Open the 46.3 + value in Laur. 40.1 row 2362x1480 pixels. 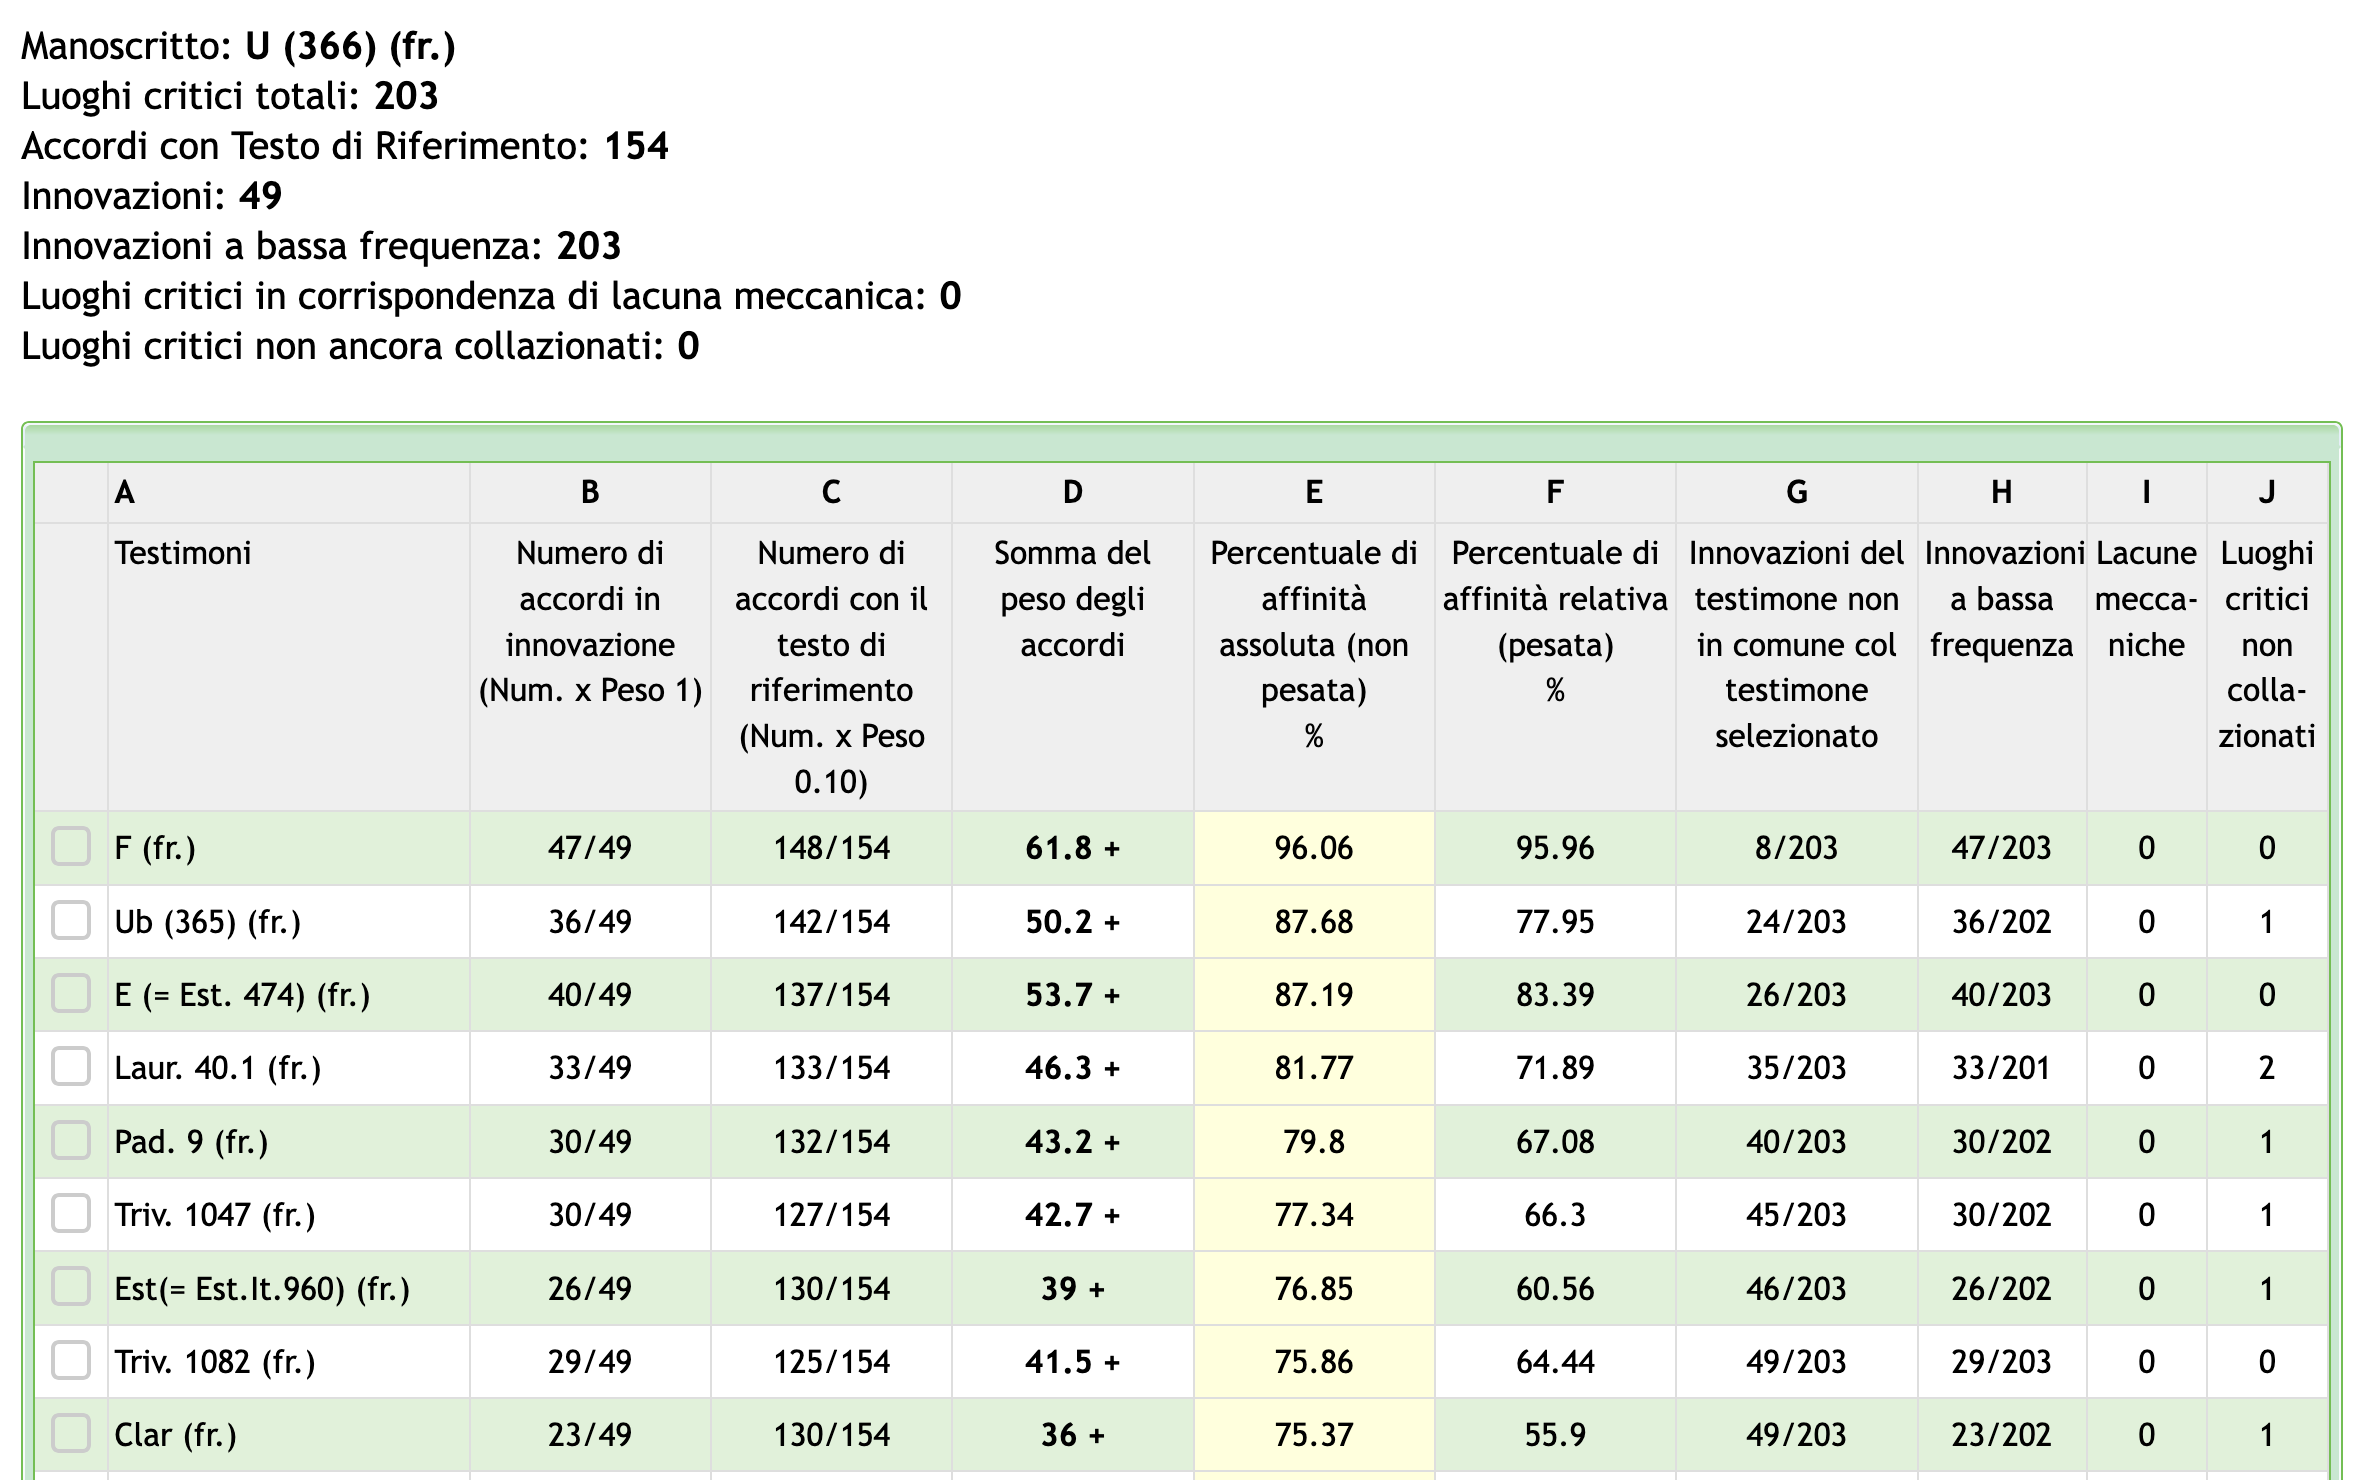tap(1072, 1068)
